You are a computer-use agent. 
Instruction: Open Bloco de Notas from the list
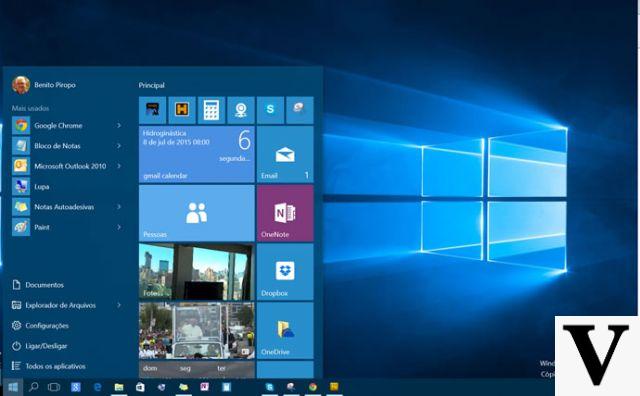(67, 146)
